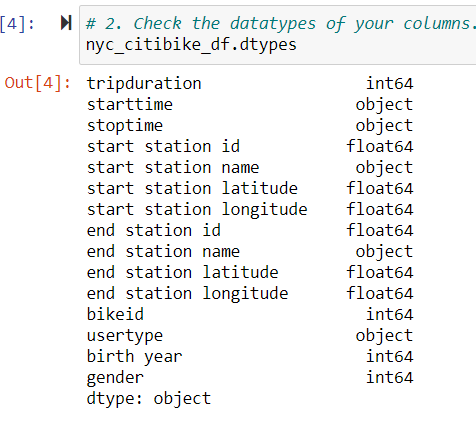Click the 'usertype' row label
The height and width of the screenshot is (422, 476).
[x=125, y=336]
